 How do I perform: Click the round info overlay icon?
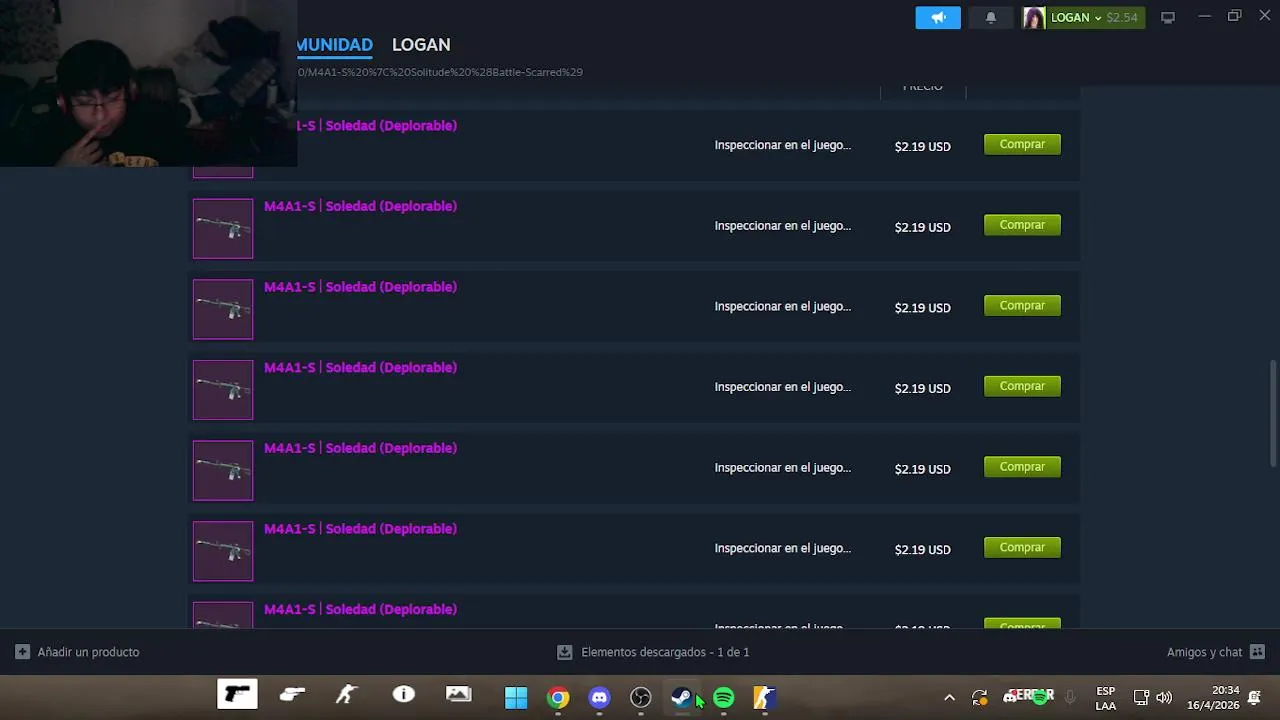[404, 694]
